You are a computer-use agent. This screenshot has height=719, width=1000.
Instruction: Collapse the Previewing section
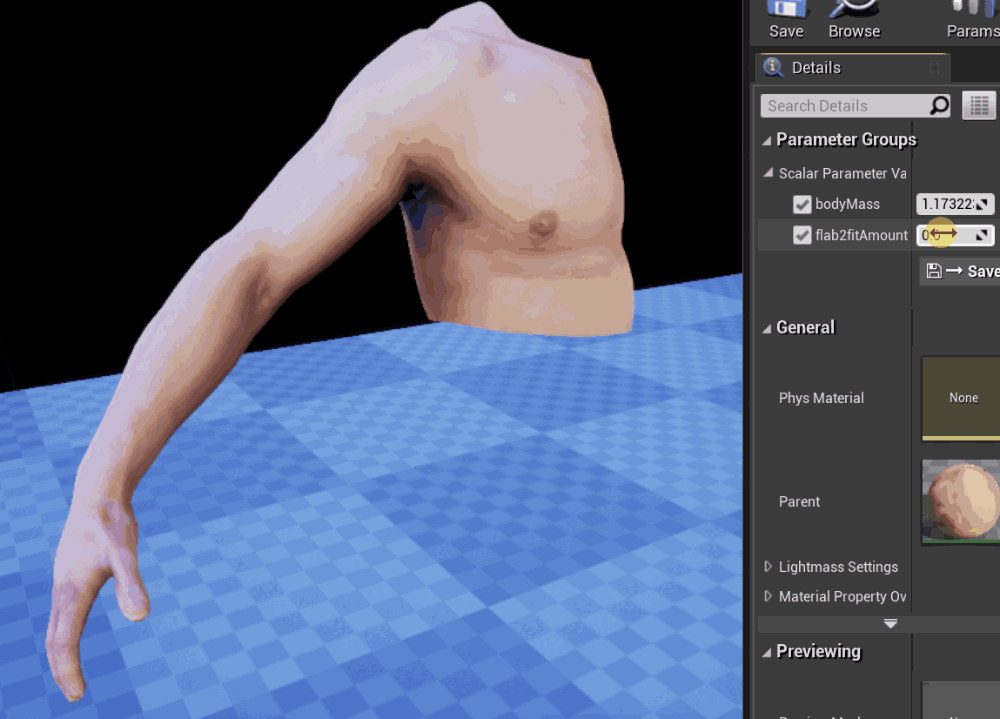[767, 652]
